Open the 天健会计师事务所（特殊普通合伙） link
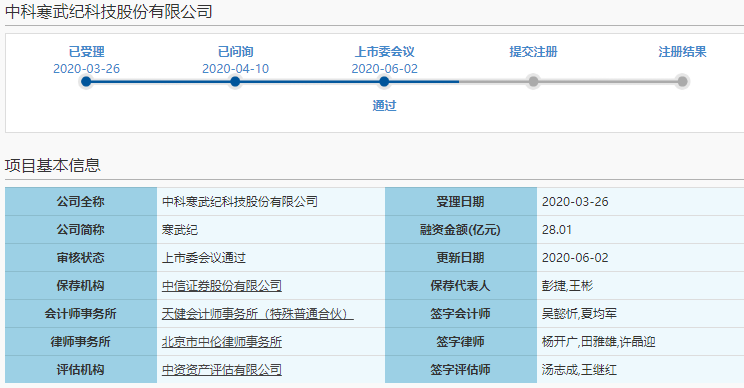Viewport: 744px width, 388px height. [258, 314]
